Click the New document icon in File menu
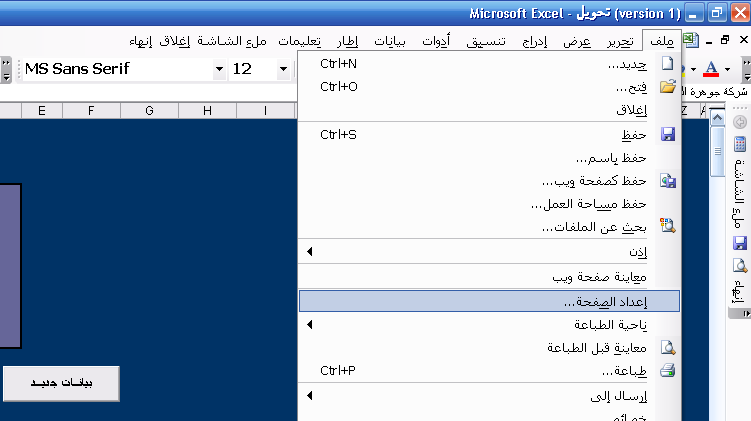 click(x=667, y=64)
